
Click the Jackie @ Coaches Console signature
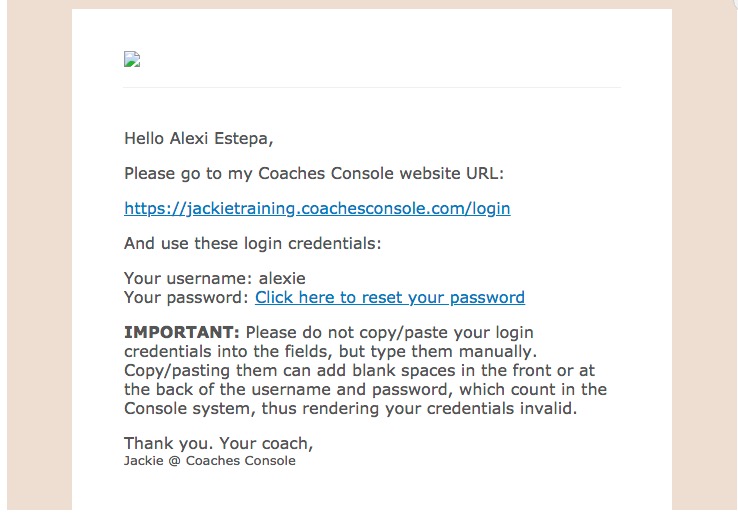[209, 461]
